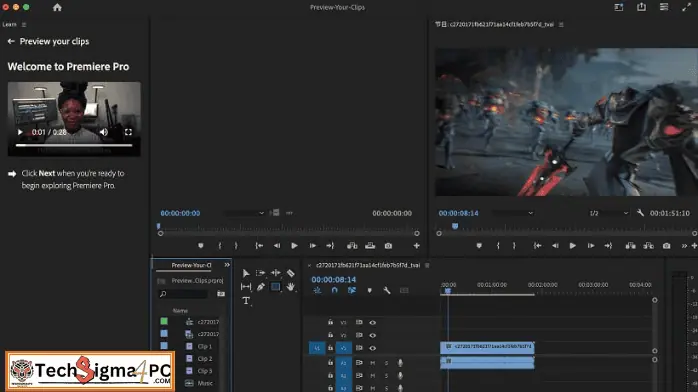698x392 pixels.
Task: Click Program monitor settings wrench icon
Action: pos(640,213)
